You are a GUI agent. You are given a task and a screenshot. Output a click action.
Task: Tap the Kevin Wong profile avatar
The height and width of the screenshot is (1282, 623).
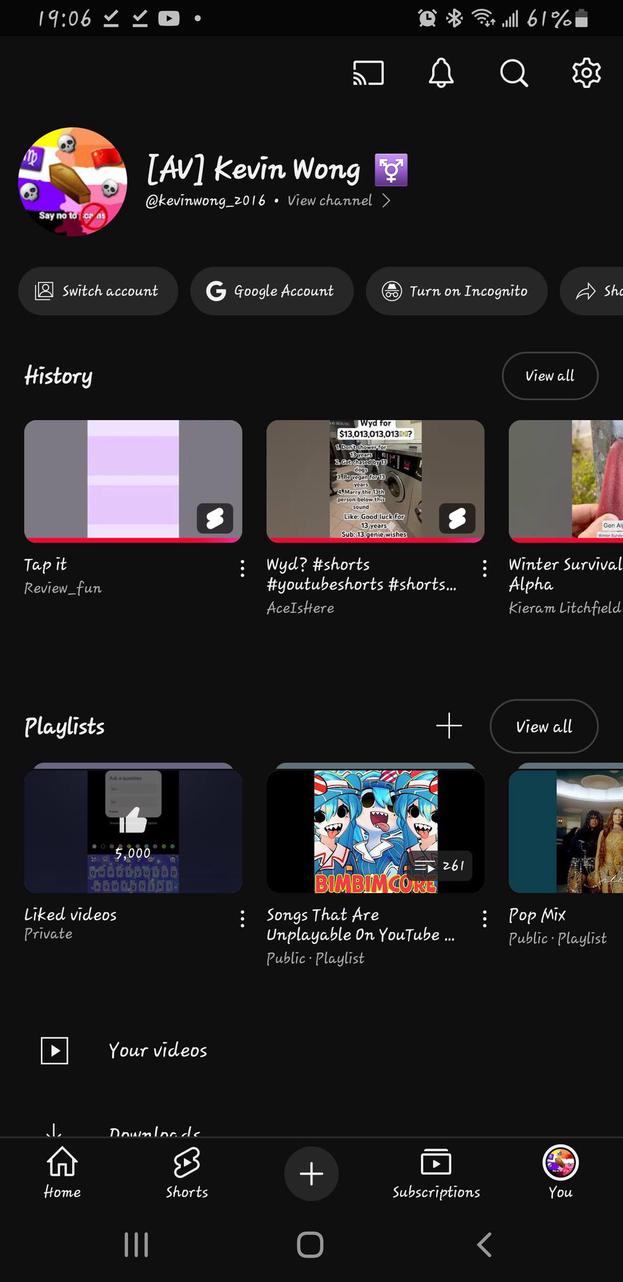[72, 181]
